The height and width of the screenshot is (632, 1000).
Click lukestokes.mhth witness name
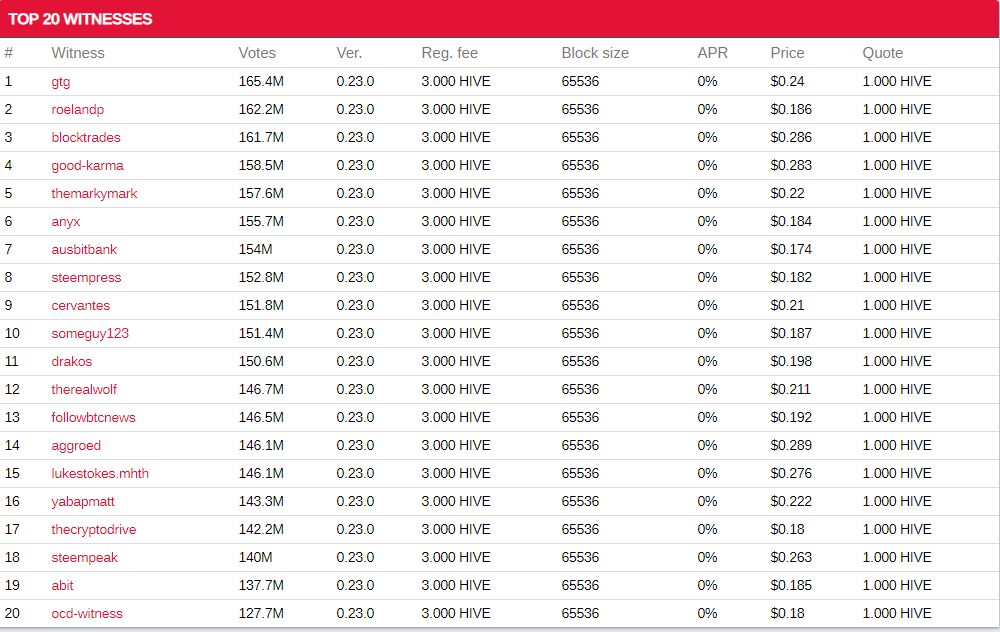point(99,474)
